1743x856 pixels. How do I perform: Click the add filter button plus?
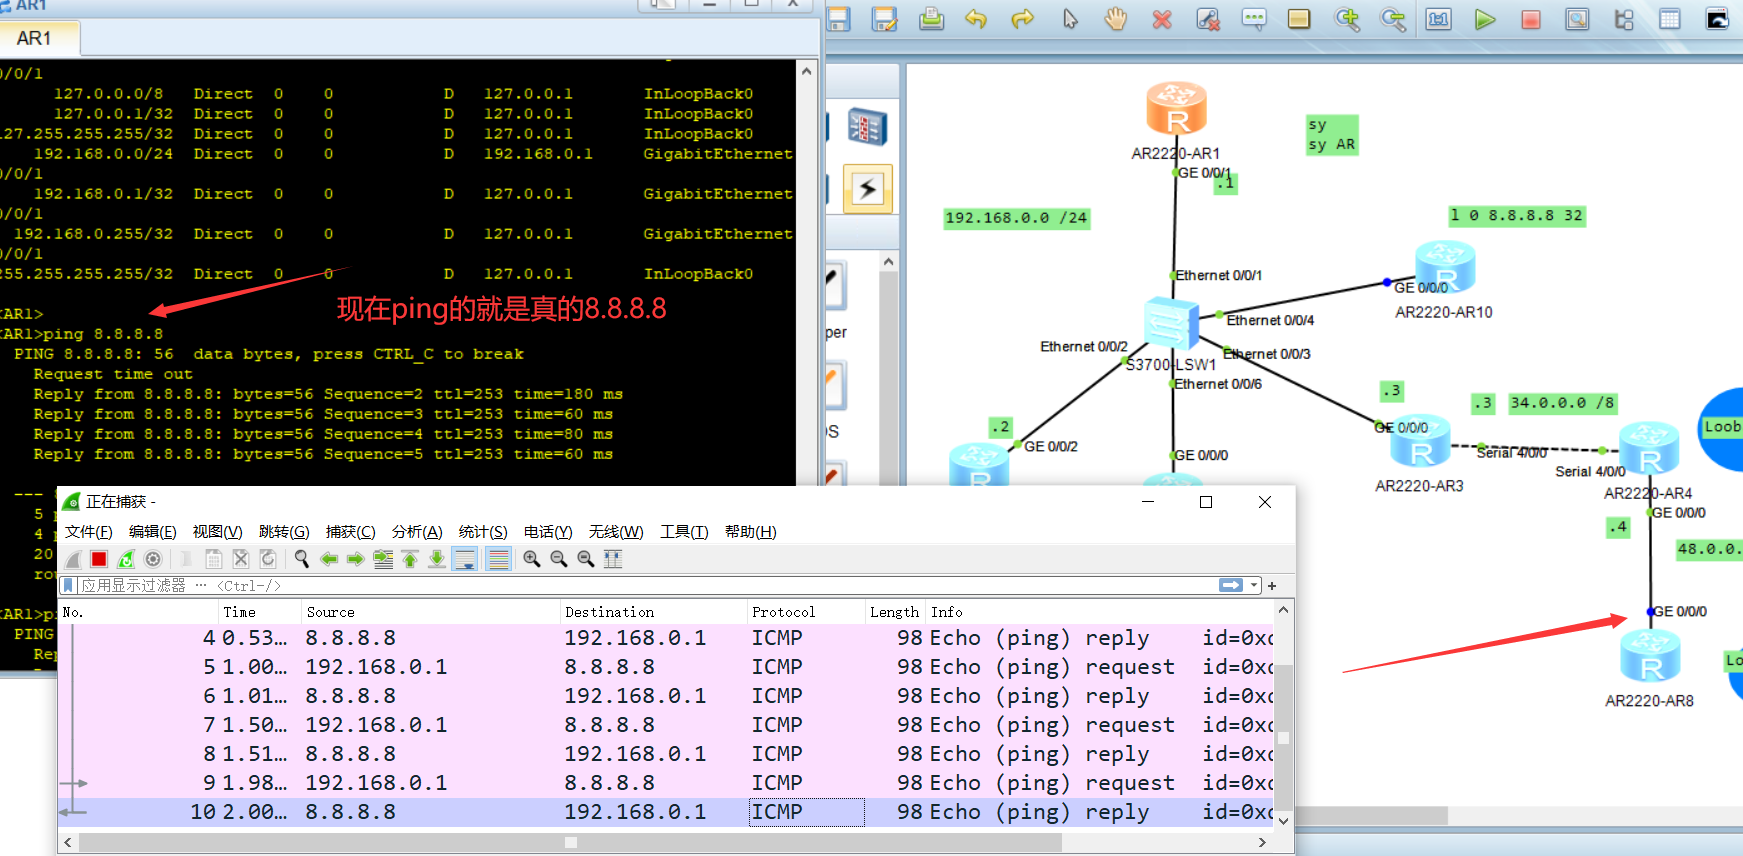1272,586
